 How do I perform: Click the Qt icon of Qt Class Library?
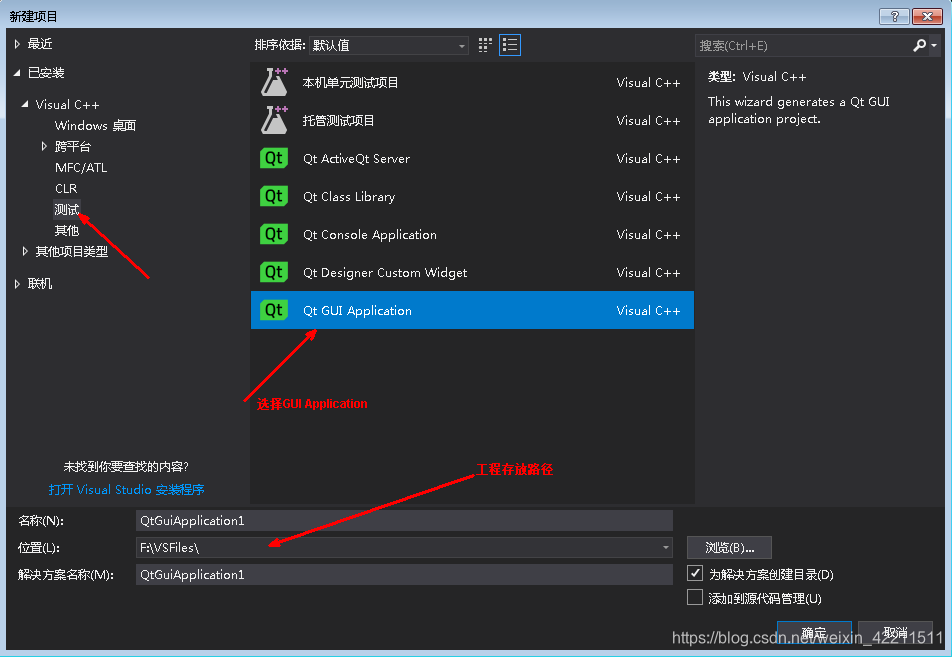coord(274,196)
